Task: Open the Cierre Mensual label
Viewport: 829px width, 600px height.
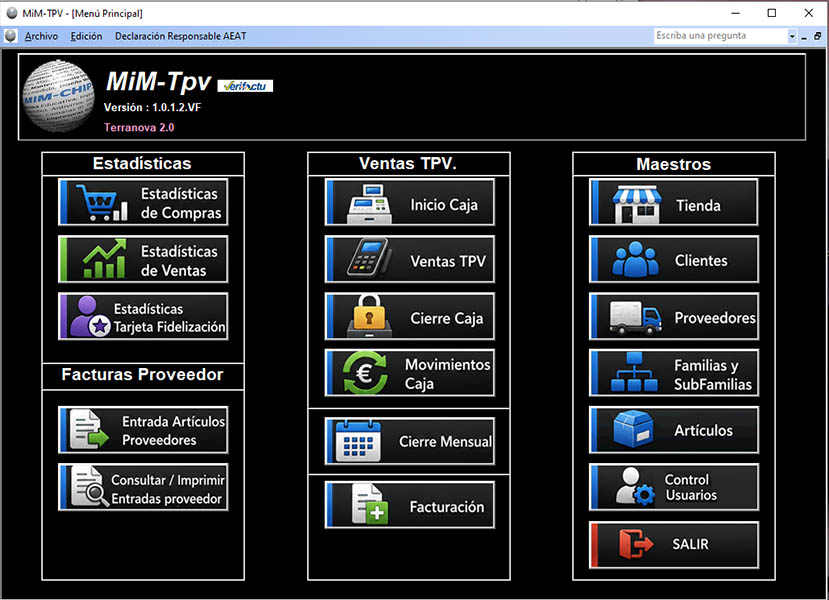Action: point(445,441)
